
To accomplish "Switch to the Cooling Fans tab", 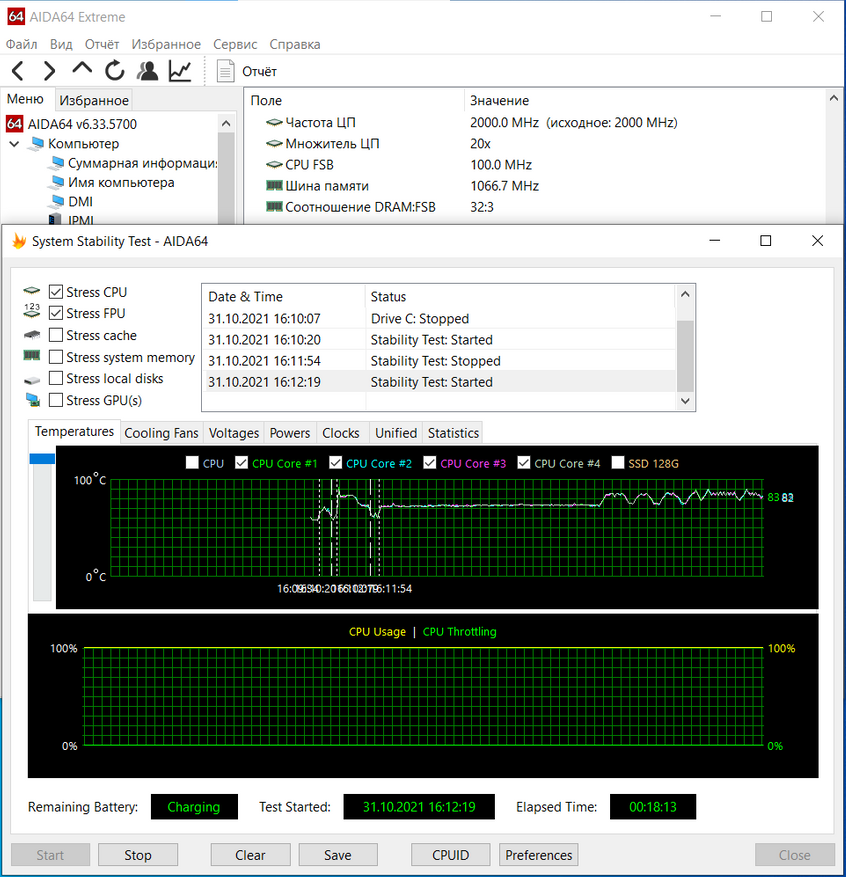I will coord(161,433).
